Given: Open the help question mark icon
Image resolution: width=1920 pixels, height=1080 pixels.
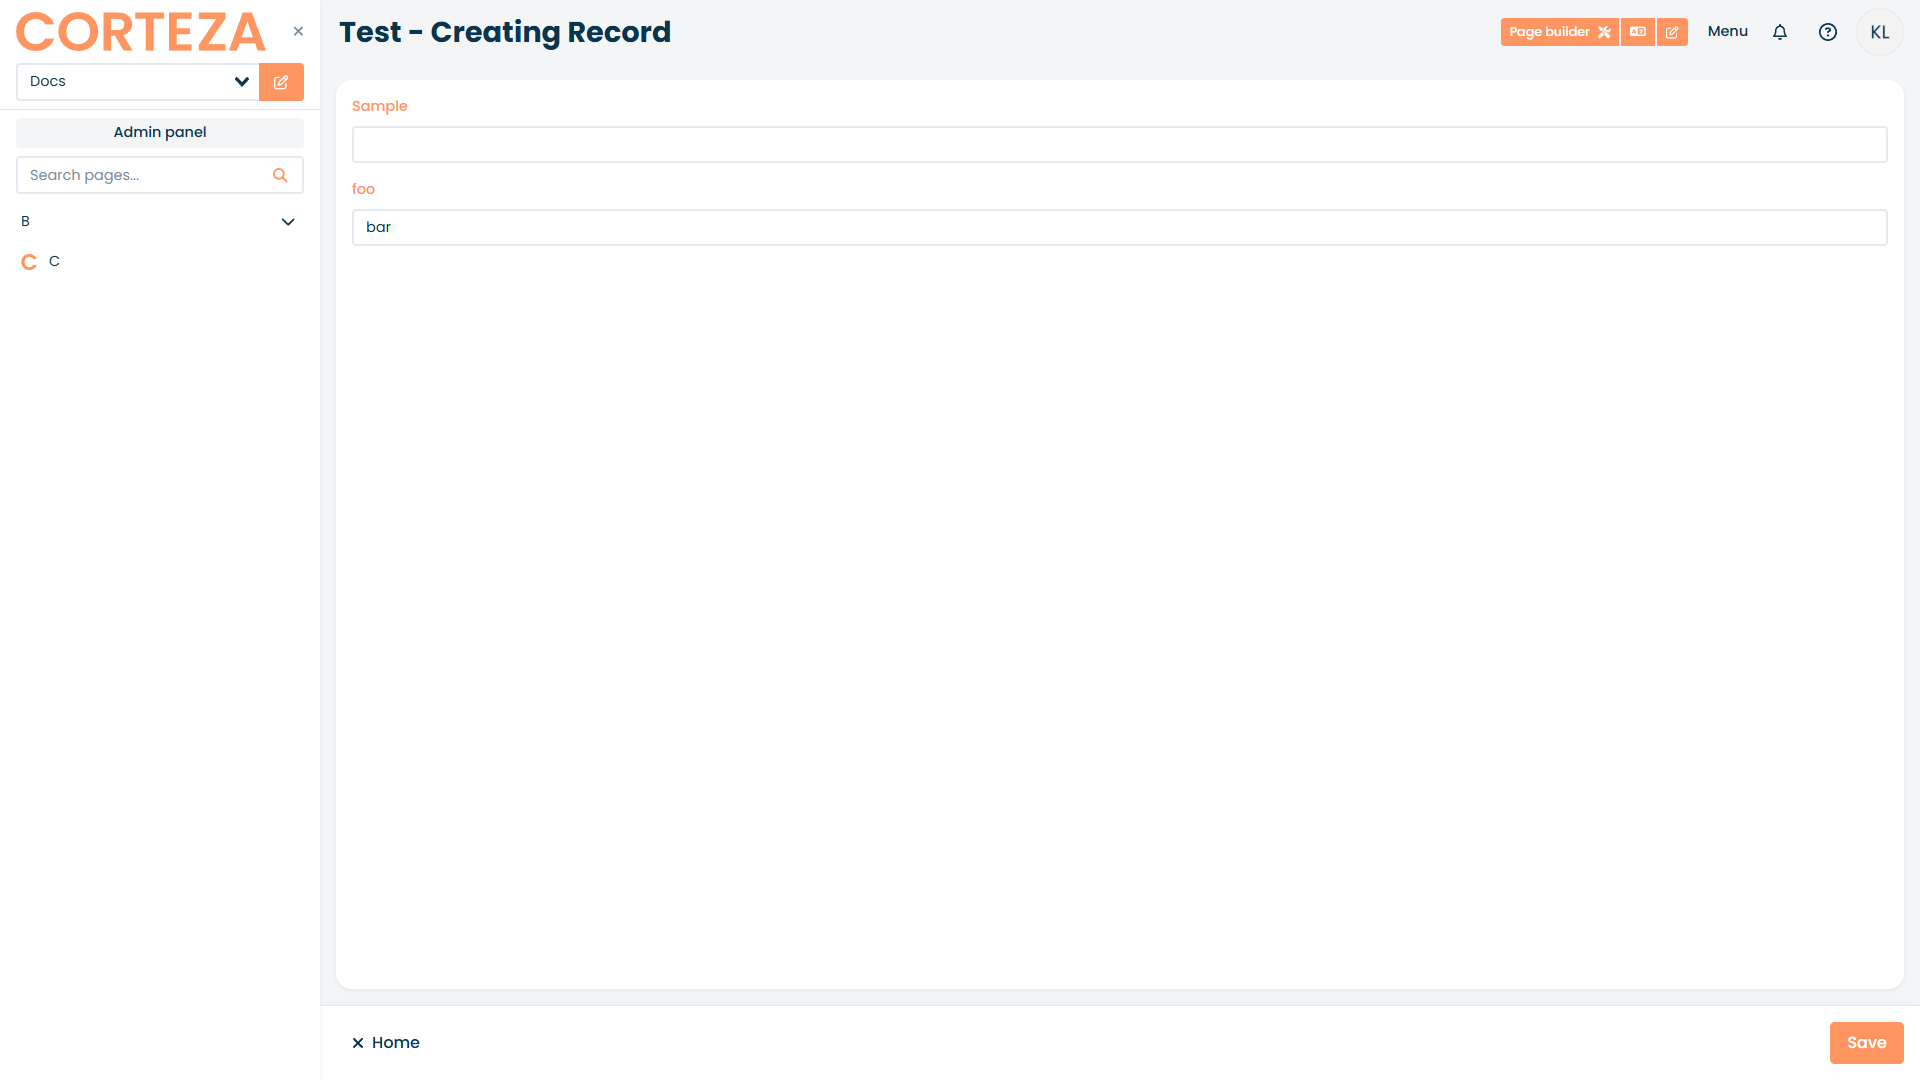Looking at the screenshot, I should [x=1828, y=32].
